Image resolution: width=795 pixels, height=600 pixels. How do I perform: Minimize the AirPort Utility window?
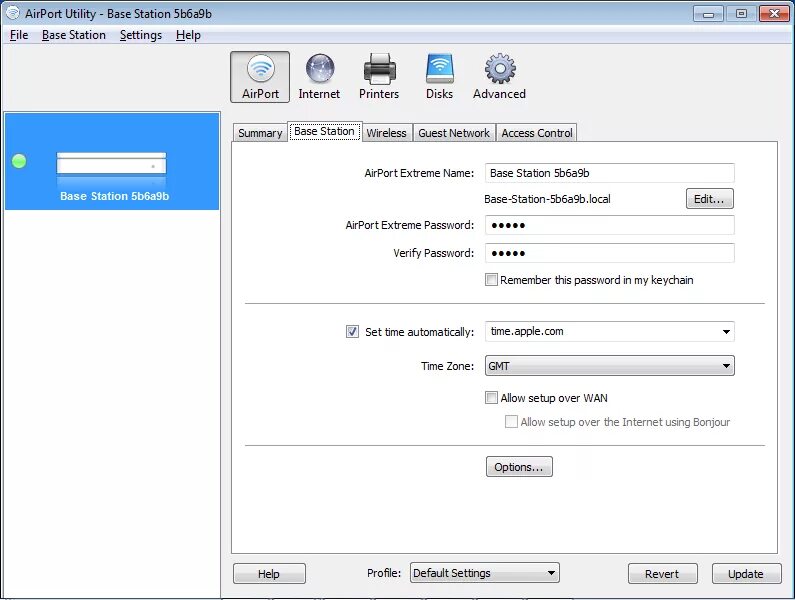[708, 14]
